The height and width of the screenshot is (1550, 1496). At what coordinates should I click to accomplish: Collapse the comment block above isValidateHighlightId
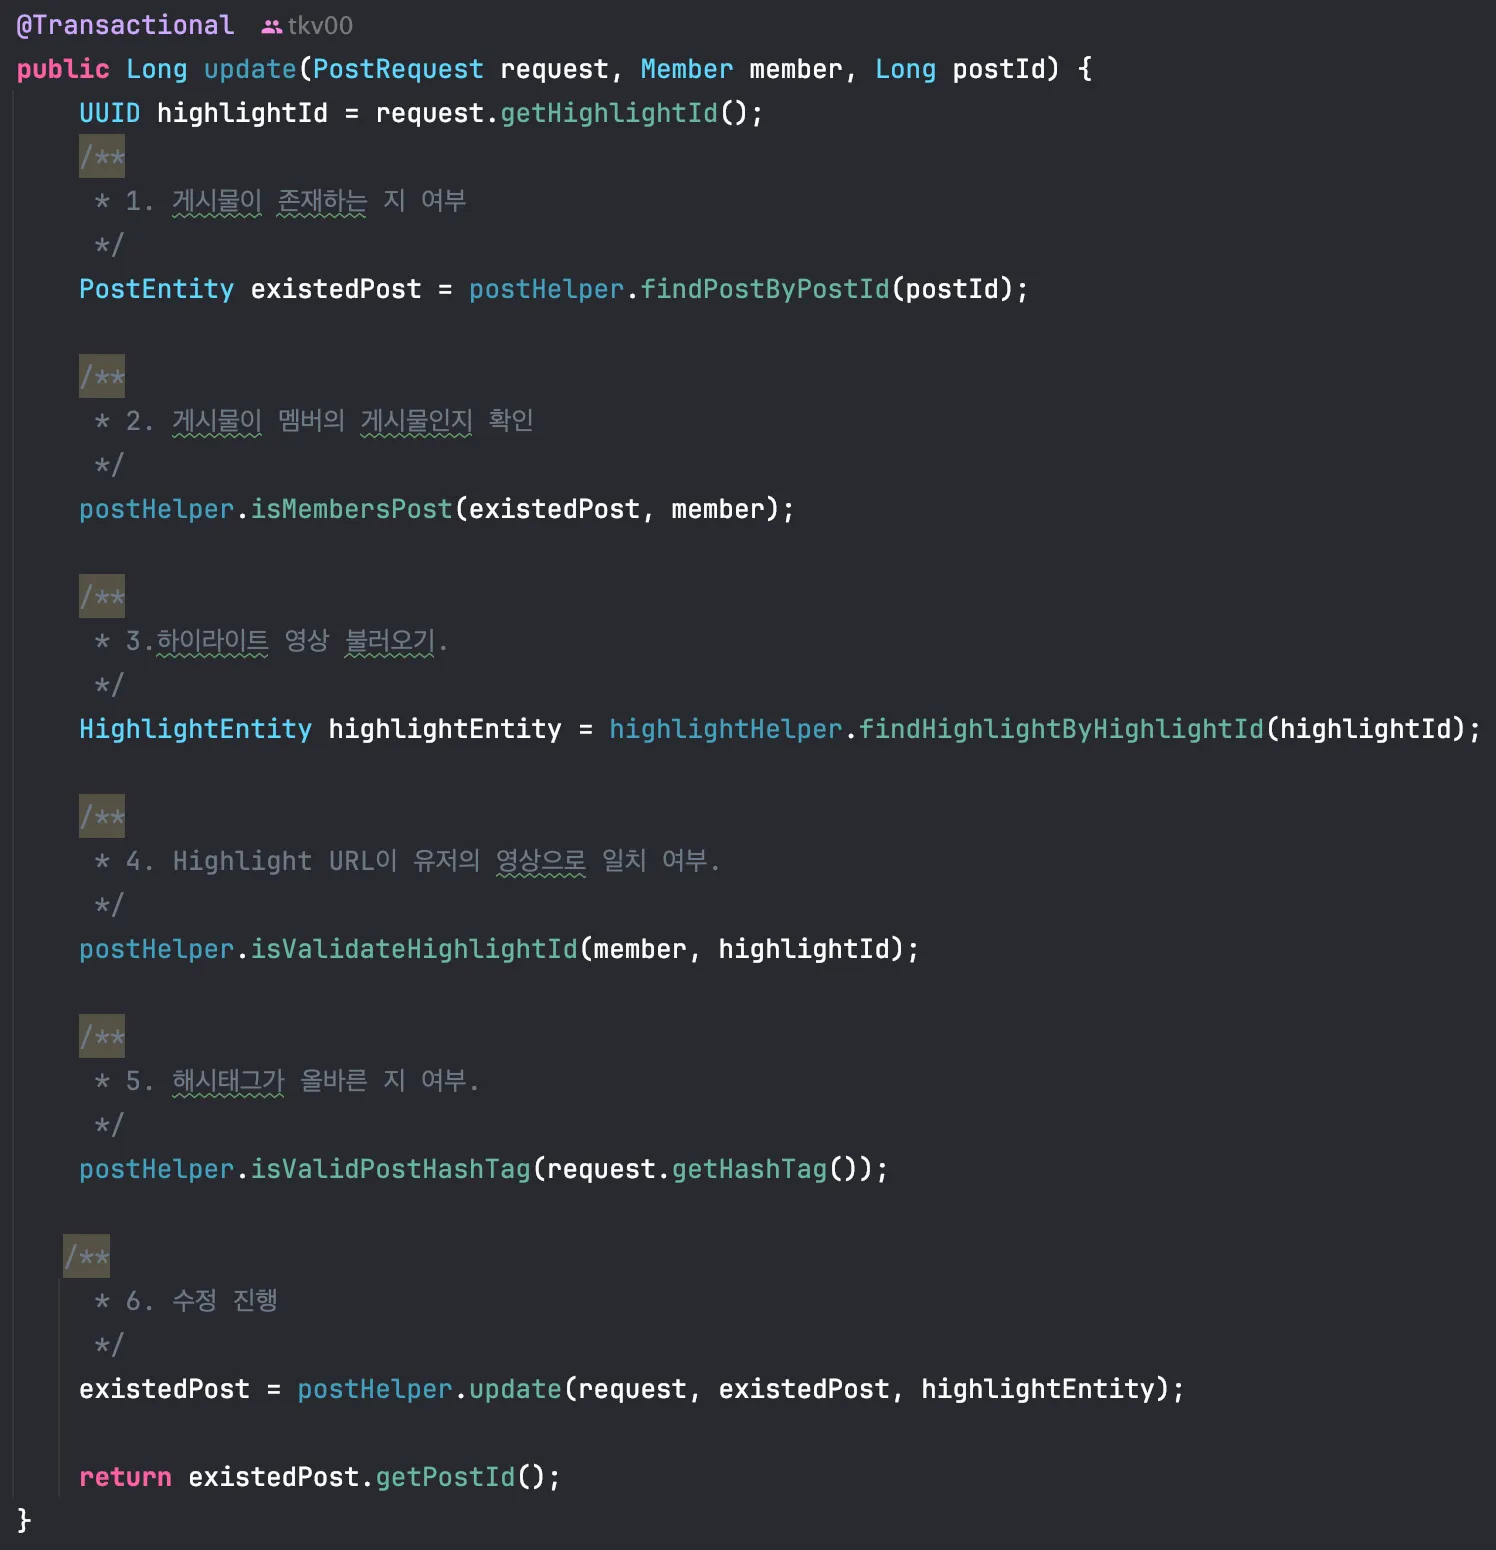coord(102,817)
